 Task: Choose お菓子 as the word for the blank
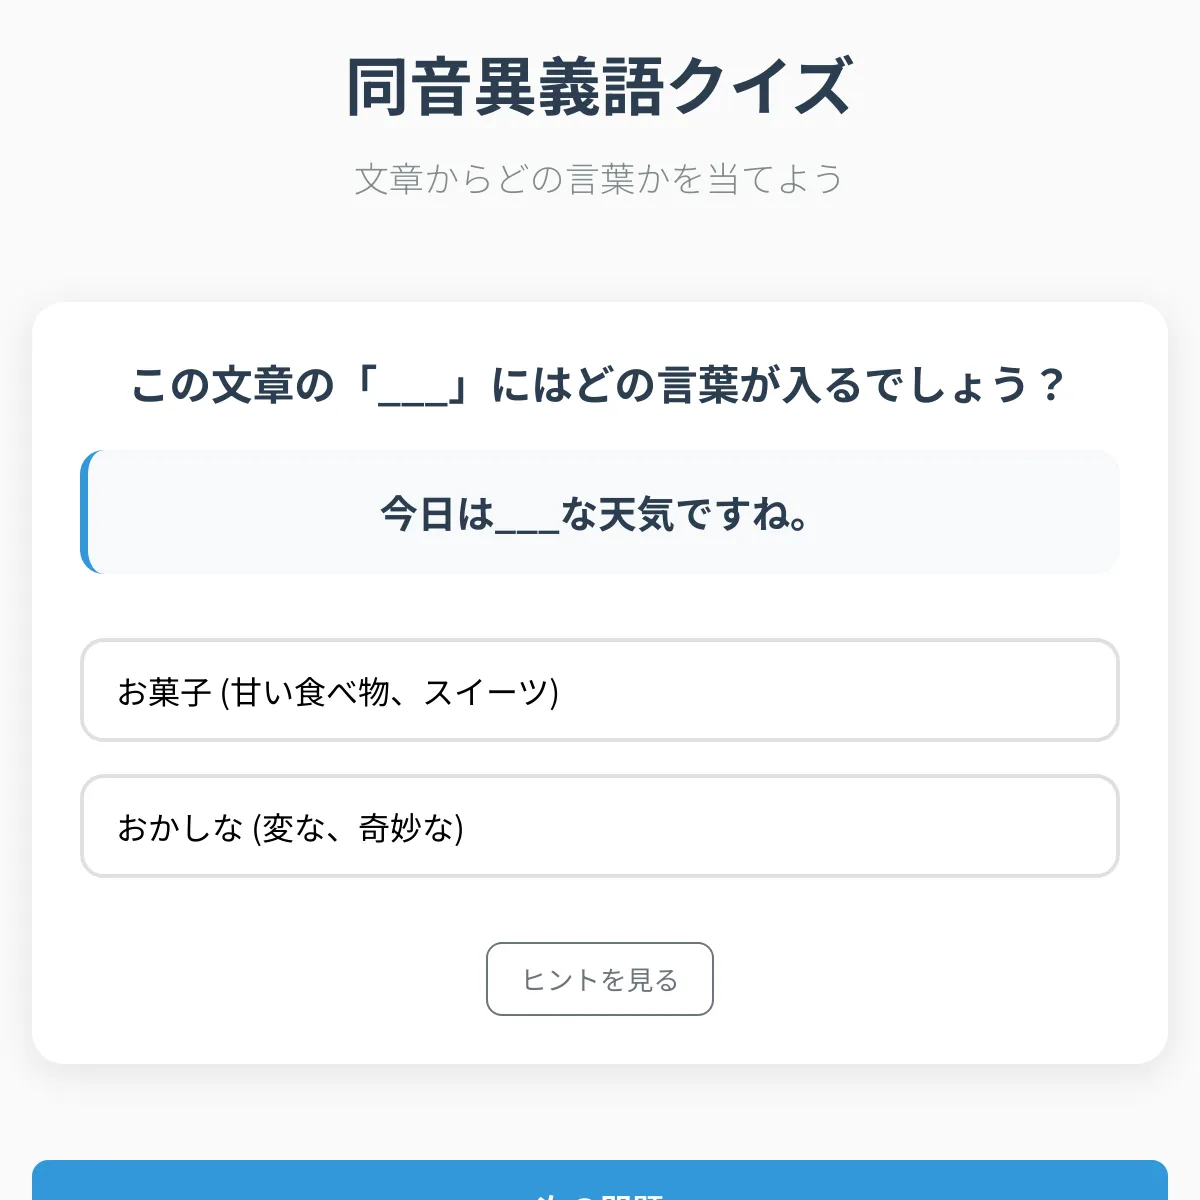coord(599,691)
